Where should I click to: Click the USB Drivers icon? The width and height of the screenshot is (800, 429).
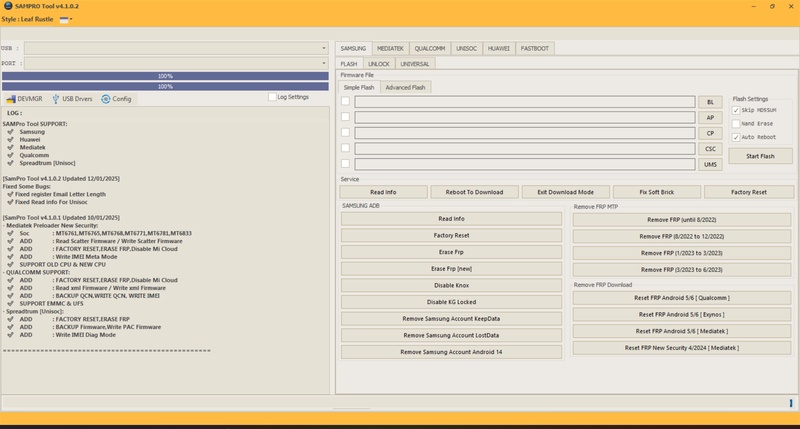point(56,99)
